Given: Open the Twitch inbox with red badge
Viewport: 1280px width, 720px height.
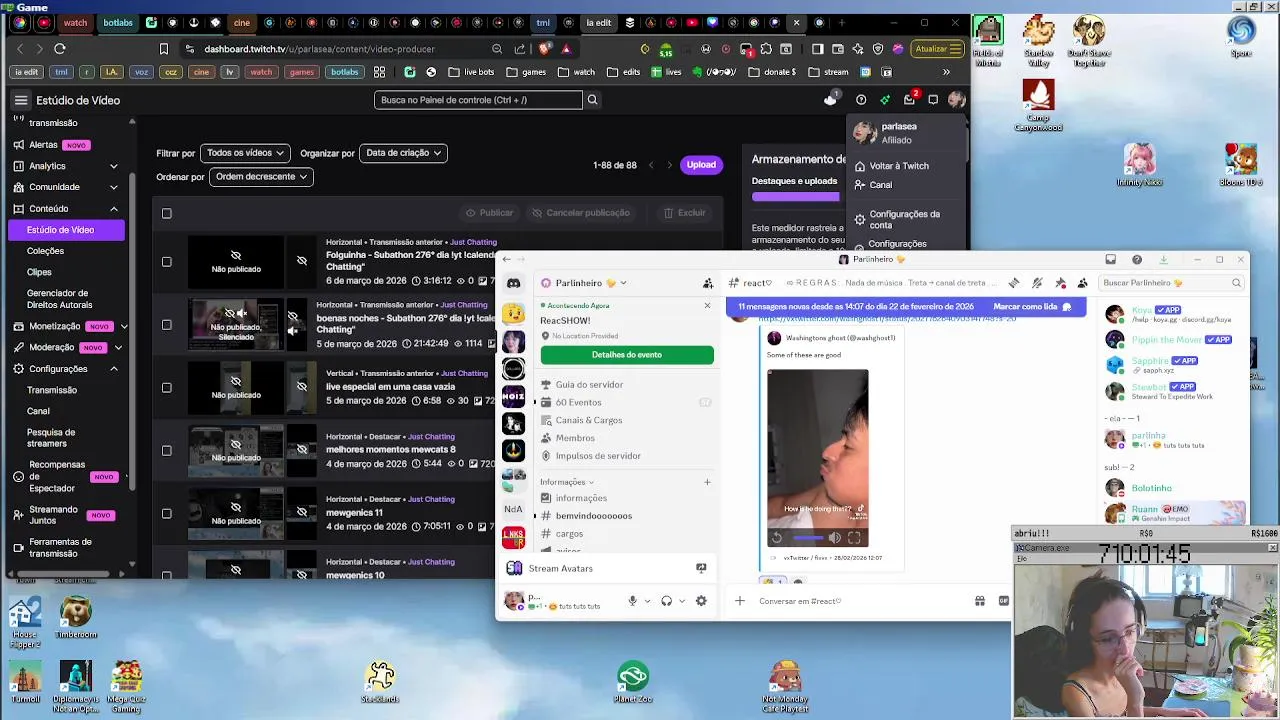Looking at the screenshot, I should (x=909, y=99).
